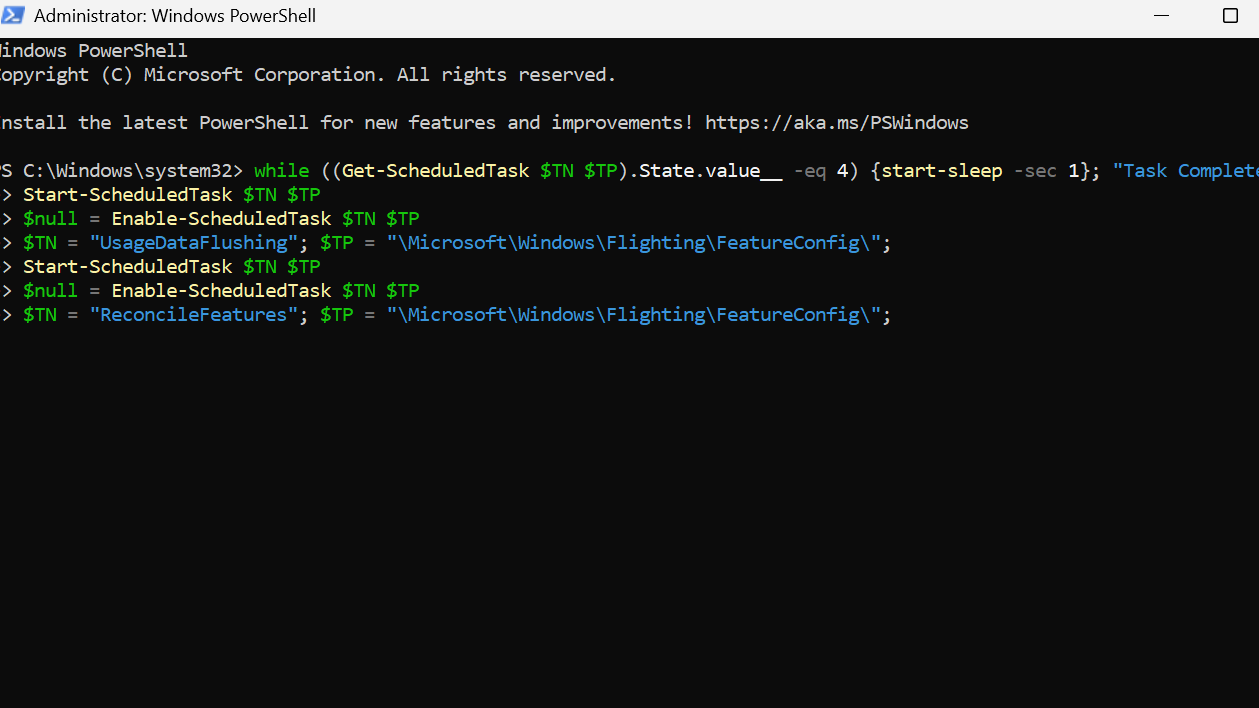
Task: Click the '.State.value__' property text
Action: pos(706,171)
